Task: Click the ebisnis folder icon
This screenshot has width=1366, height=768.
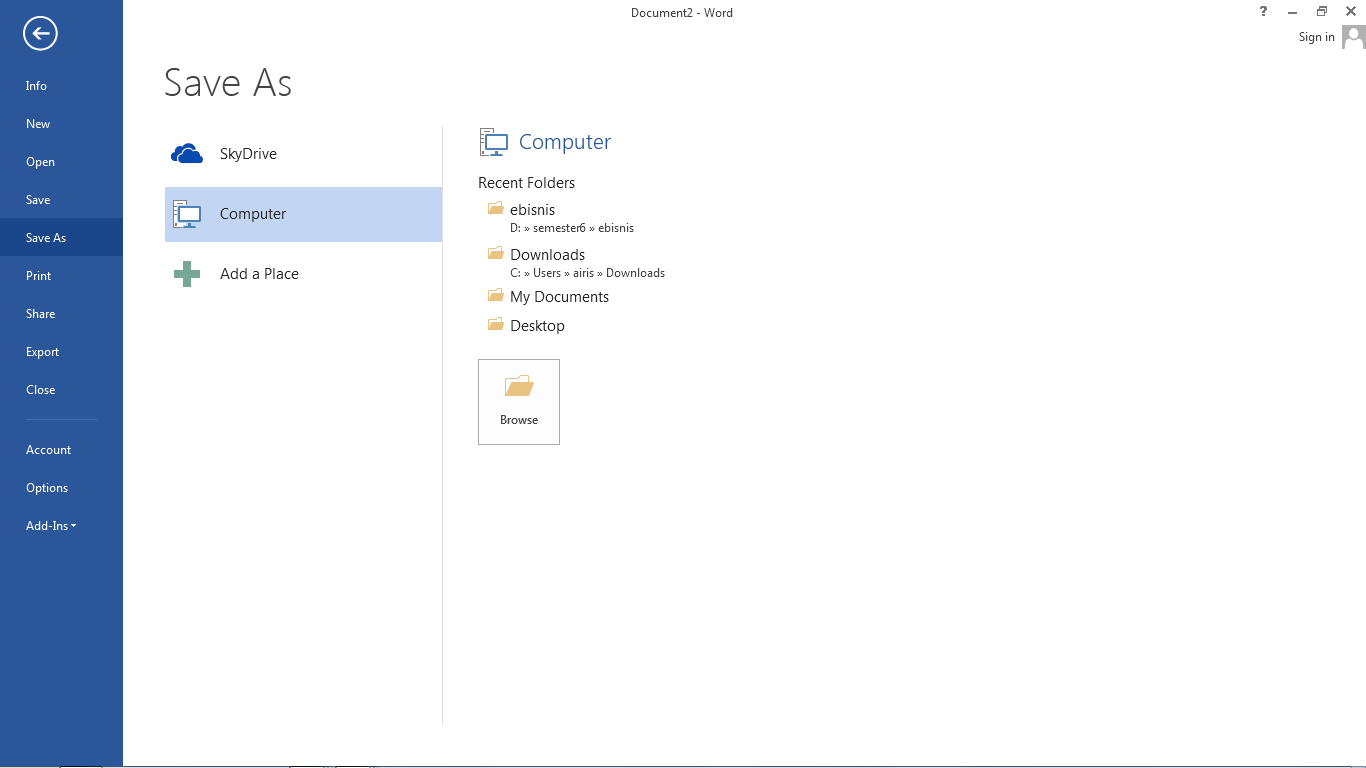Action: (x=495, y=208)
